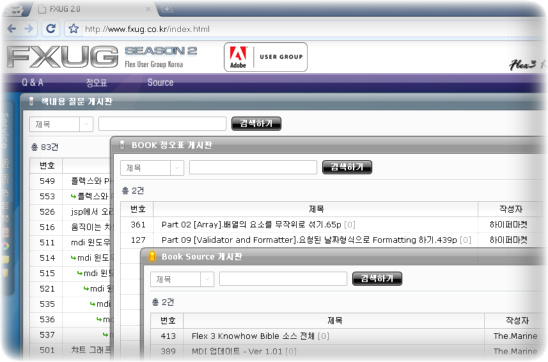This screenshot has width=548, height=362.
Task: Click 작성자 column header in BOOK 정오표
Action: [x=511, y=209]
